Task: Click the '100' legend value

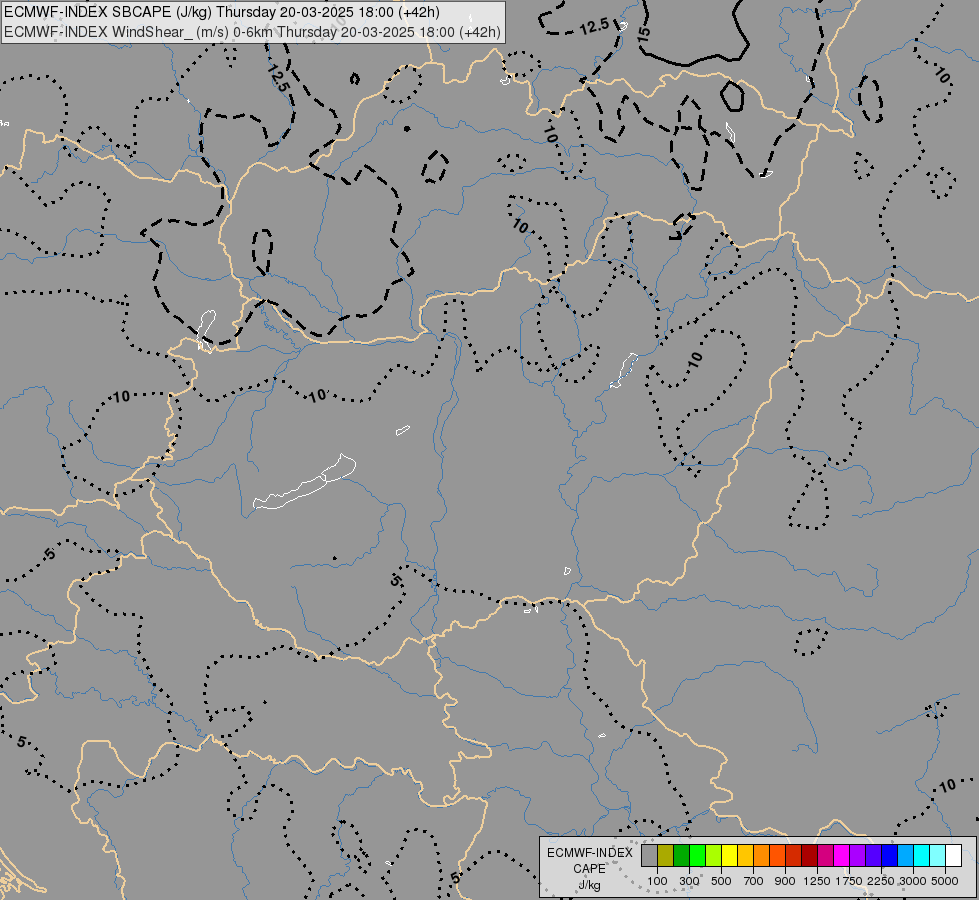Action: tap(657, 881)
